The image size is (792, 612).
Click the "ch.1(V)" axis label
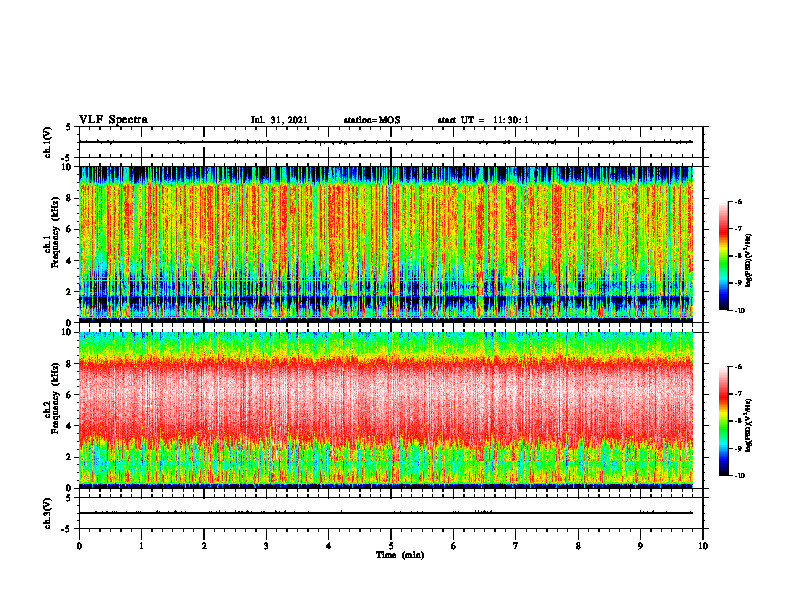click(x=48, y=142)
